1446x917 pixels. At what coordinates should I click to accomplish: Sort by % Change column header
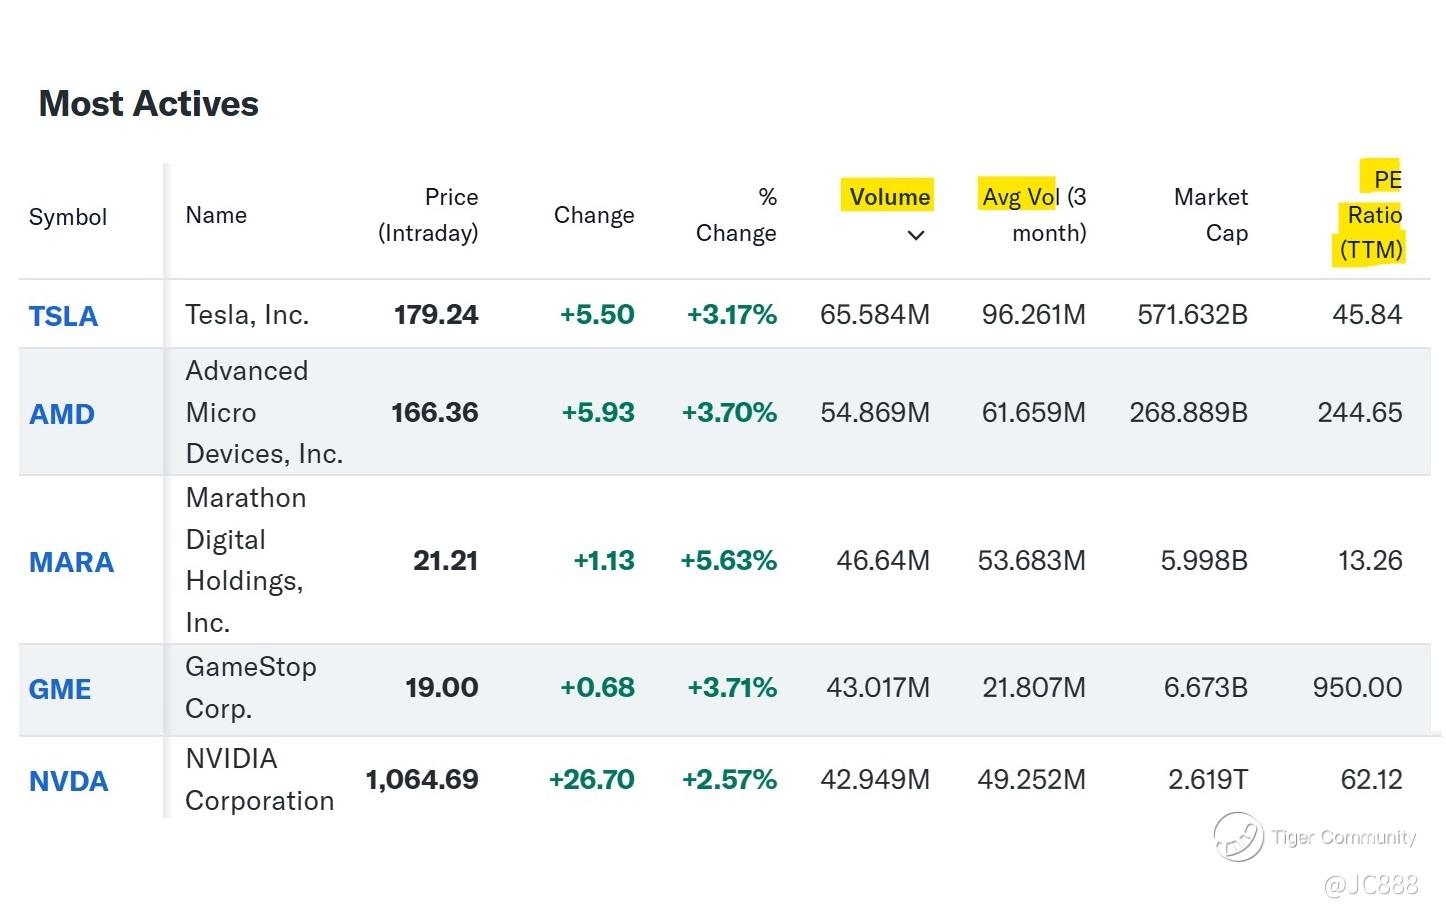pyautogui.click(x=737, y=215)
